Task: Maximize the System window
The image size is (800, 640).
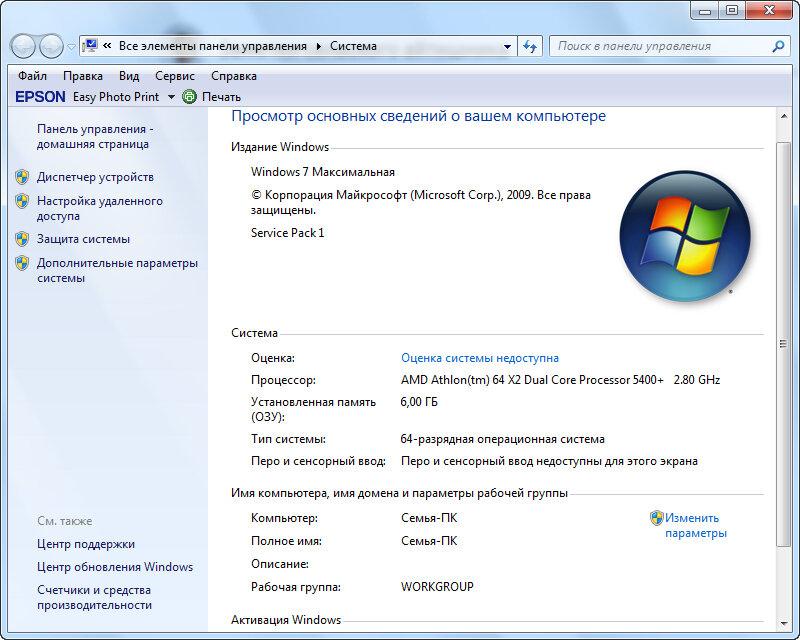Action: 732,10
